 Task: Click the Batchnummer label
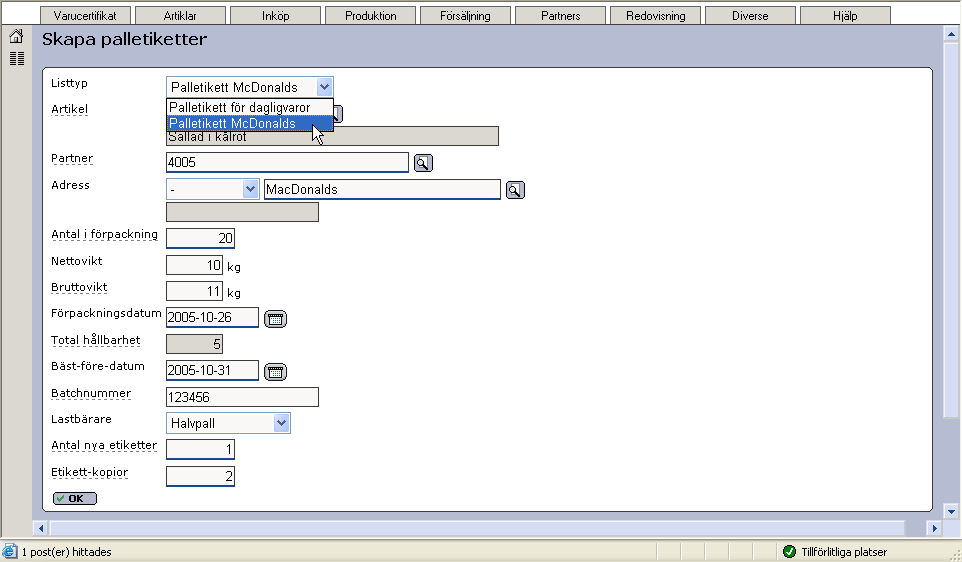coord(91,393)
